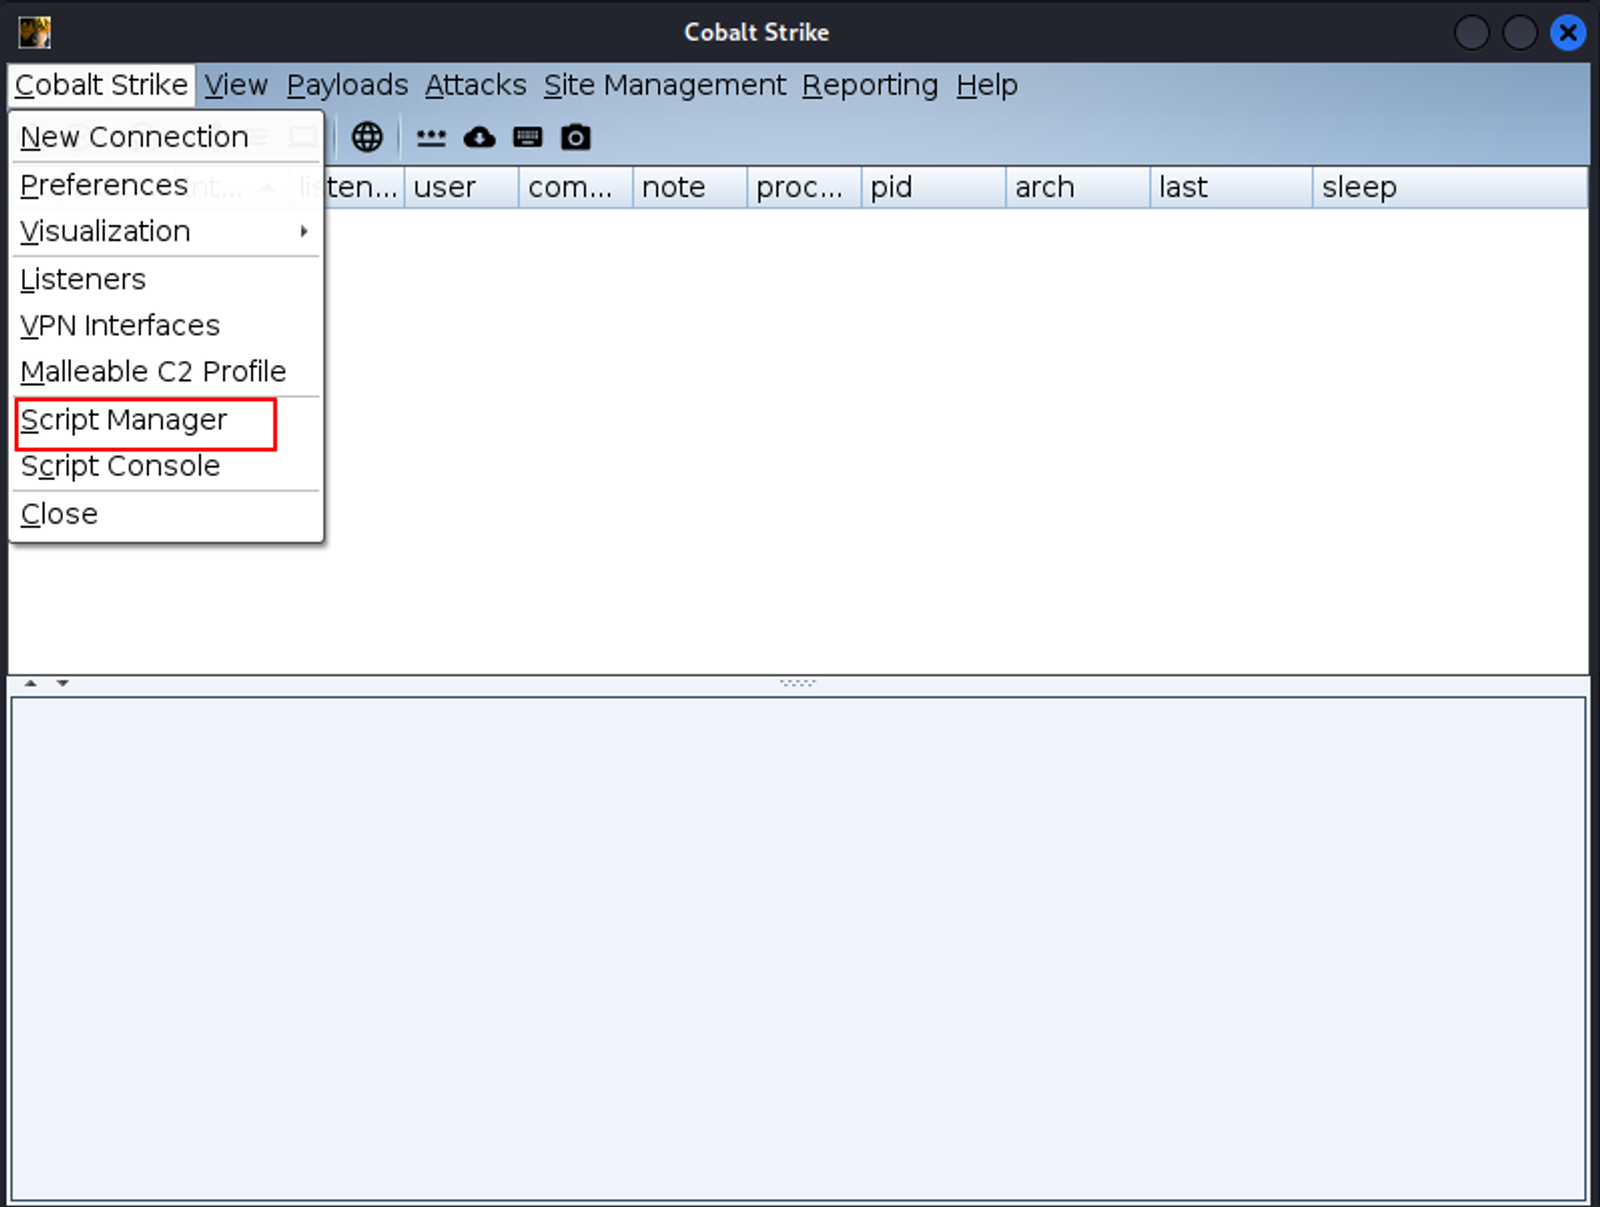Screen dimensions: 1600x1207
Task: Open the web log globe icon
Action: click(367, 137)
